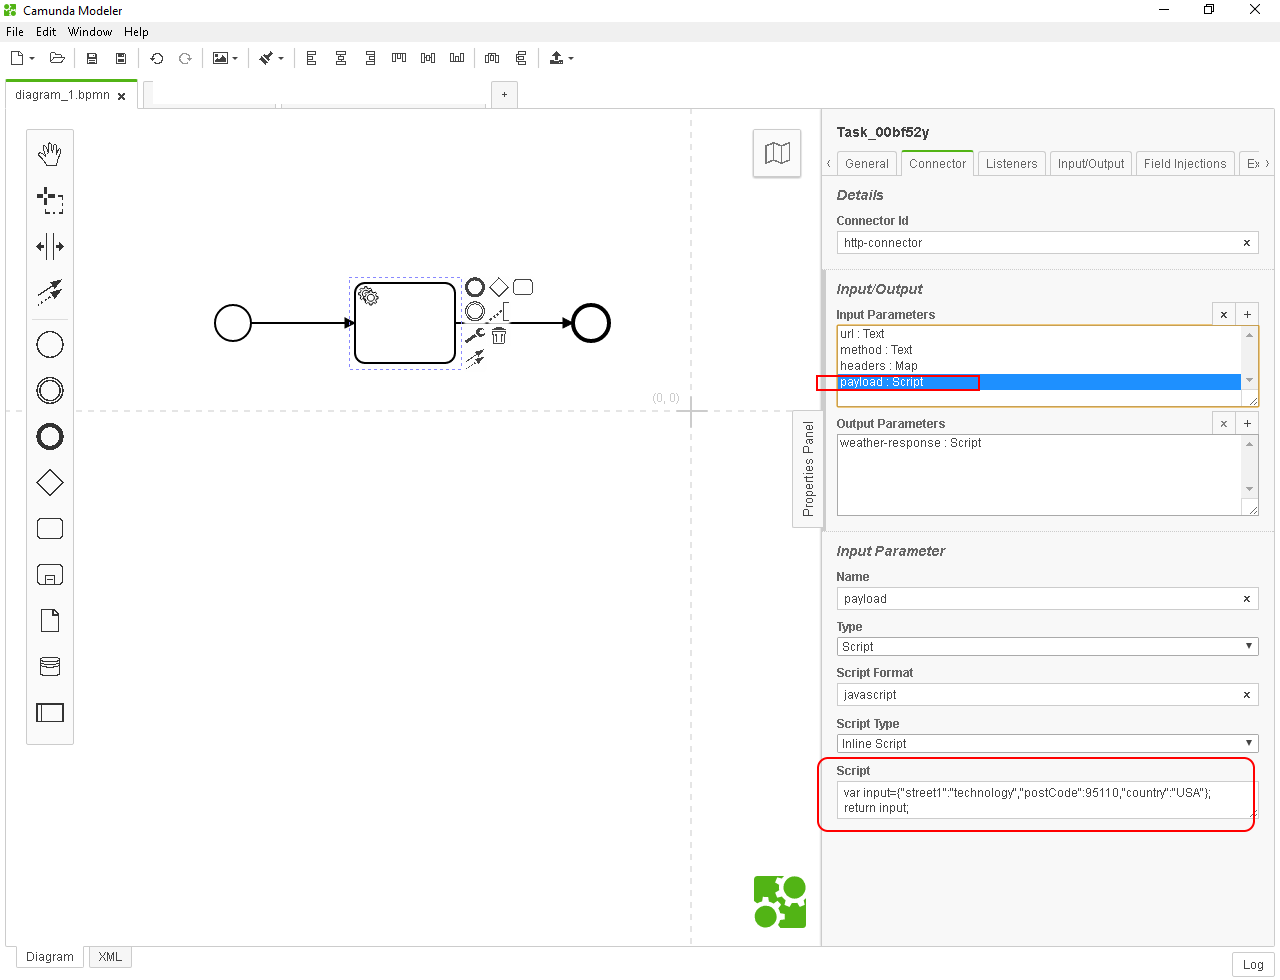Activate the Lasso selection tool

(50, 200)
